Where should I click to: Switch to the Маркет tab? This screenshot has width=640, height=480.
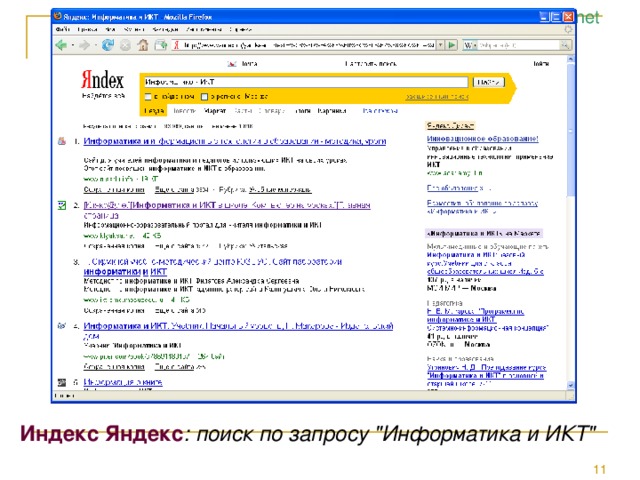coord(215,111)
